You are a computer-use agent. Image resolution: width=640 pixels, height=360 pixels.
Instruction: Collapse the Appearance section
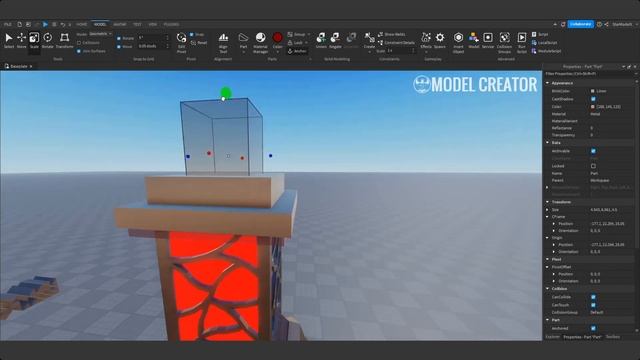coord(547,83)
